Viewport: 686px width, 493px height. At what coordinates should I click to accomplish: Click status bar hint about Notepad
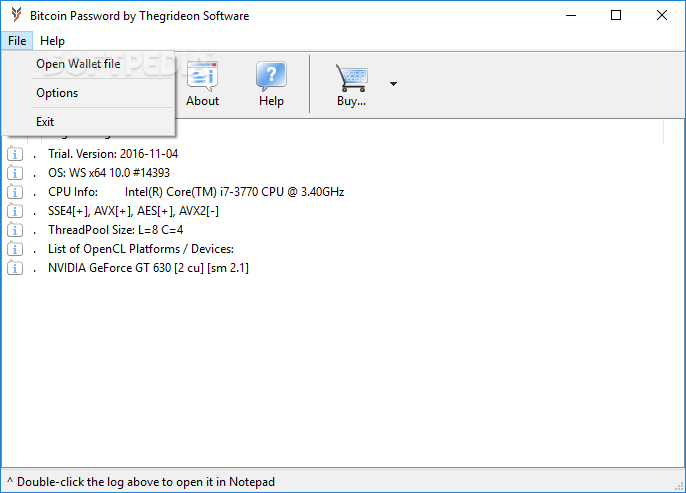point(141,482)
